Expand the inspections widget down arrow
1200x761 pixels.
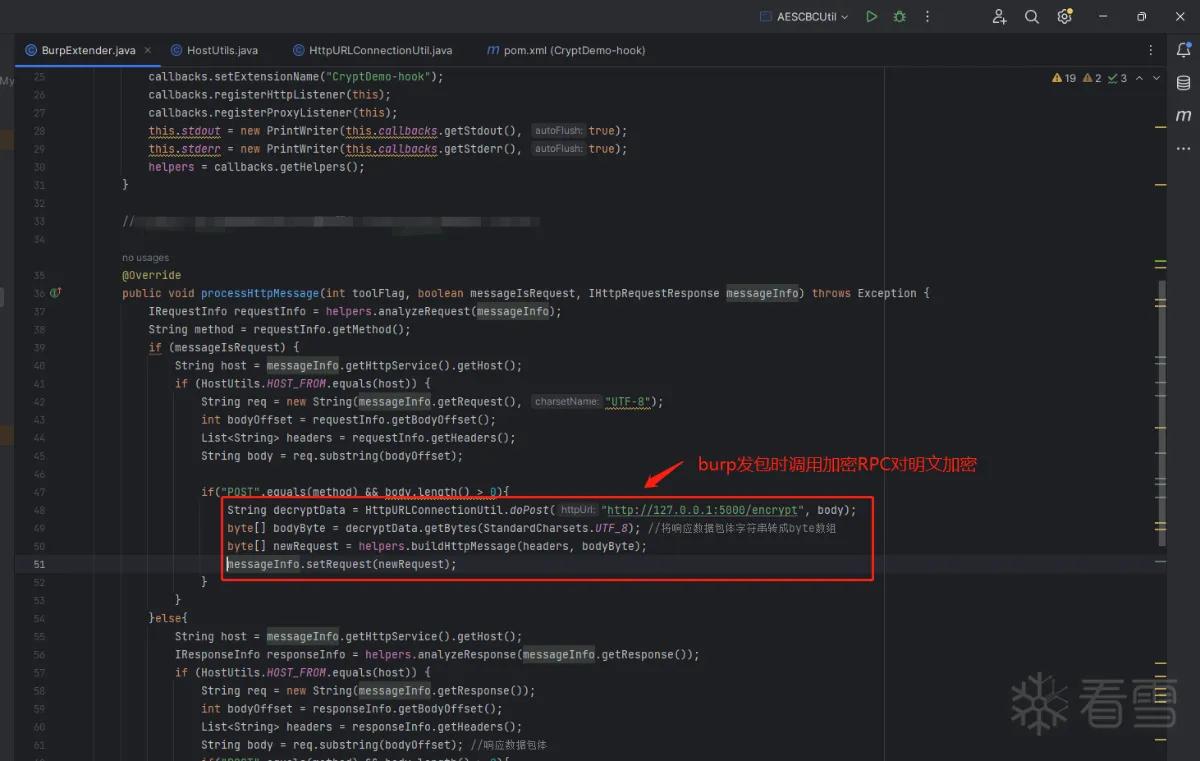point(1158,78)
